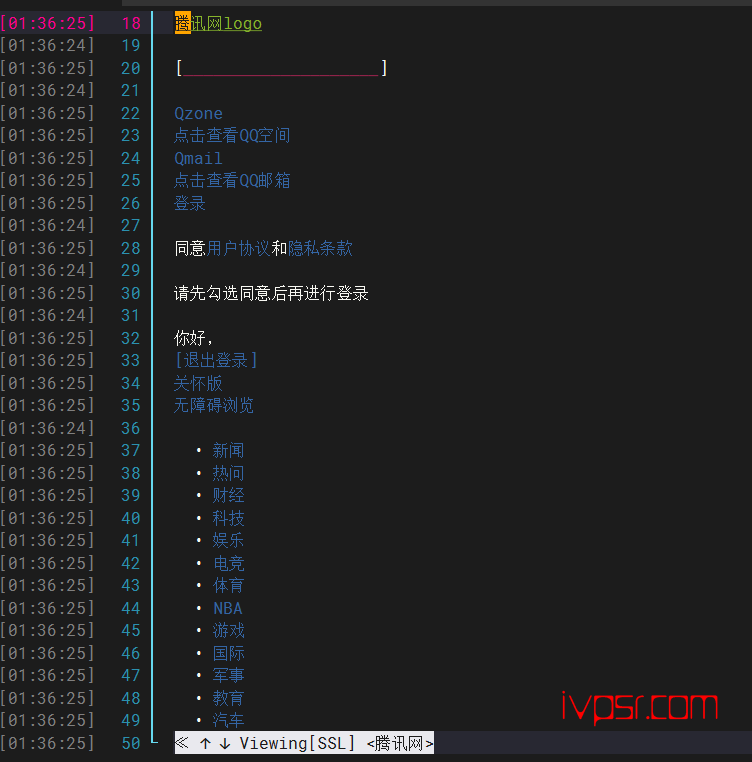Viewport: 752px width, 762px height.
Task: Go to the 新闻 section link
Action: tap(228, 450)
